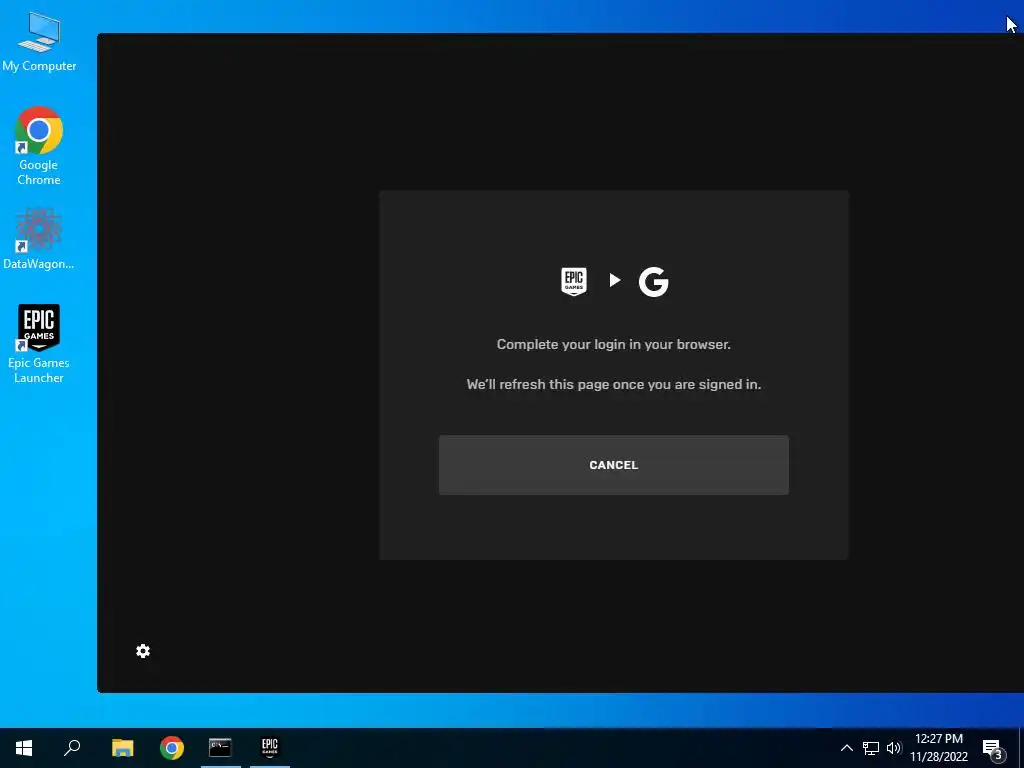Select Google Chrome desktop shortcut
This screenshot has height=768, width=1024.
pos(39,146)
